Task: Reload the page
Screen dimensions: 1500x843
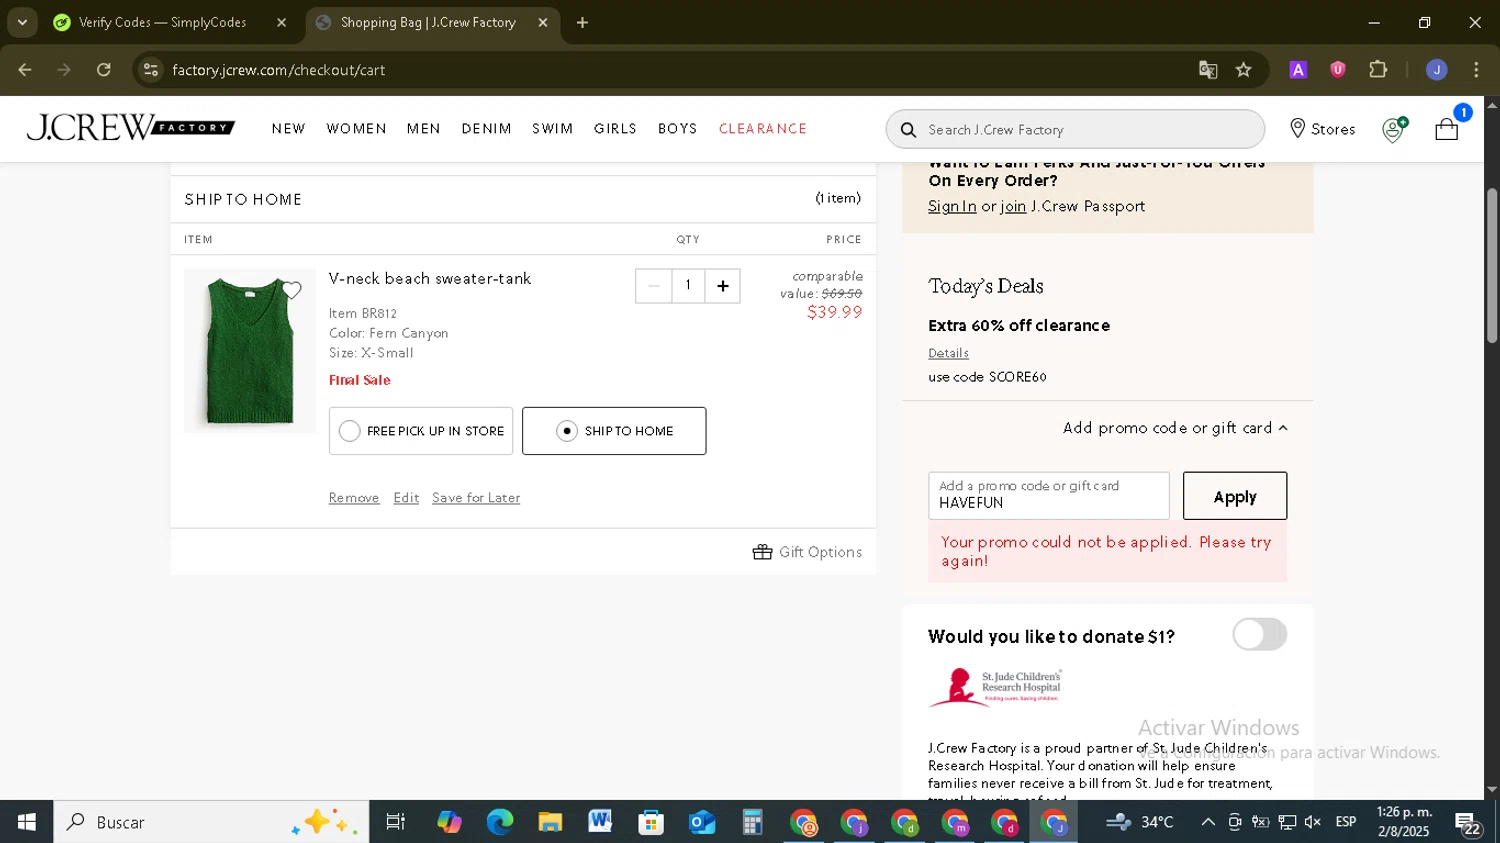Action: coord(104,70)
